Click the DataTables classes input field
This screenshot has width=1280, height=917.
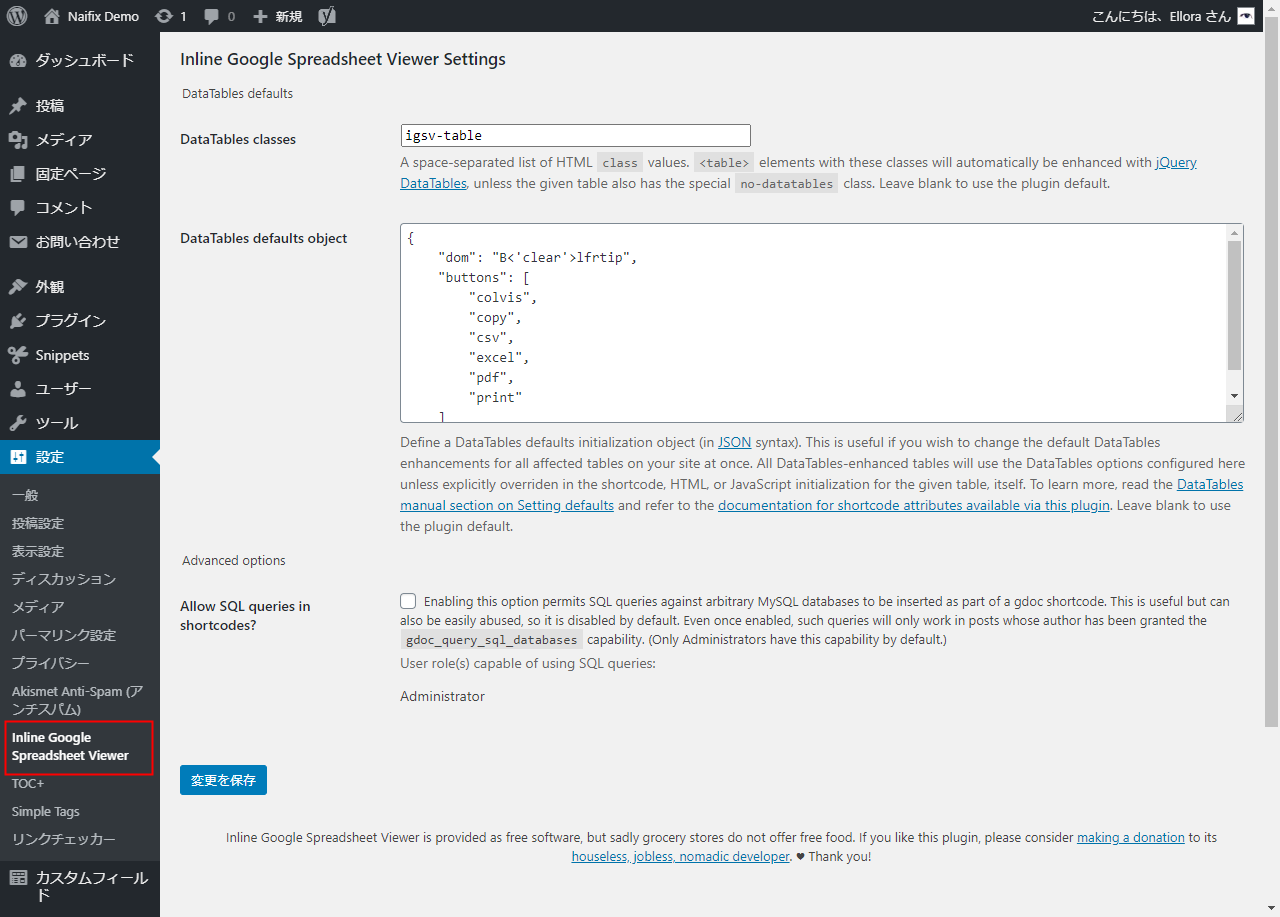pos(575,135)
